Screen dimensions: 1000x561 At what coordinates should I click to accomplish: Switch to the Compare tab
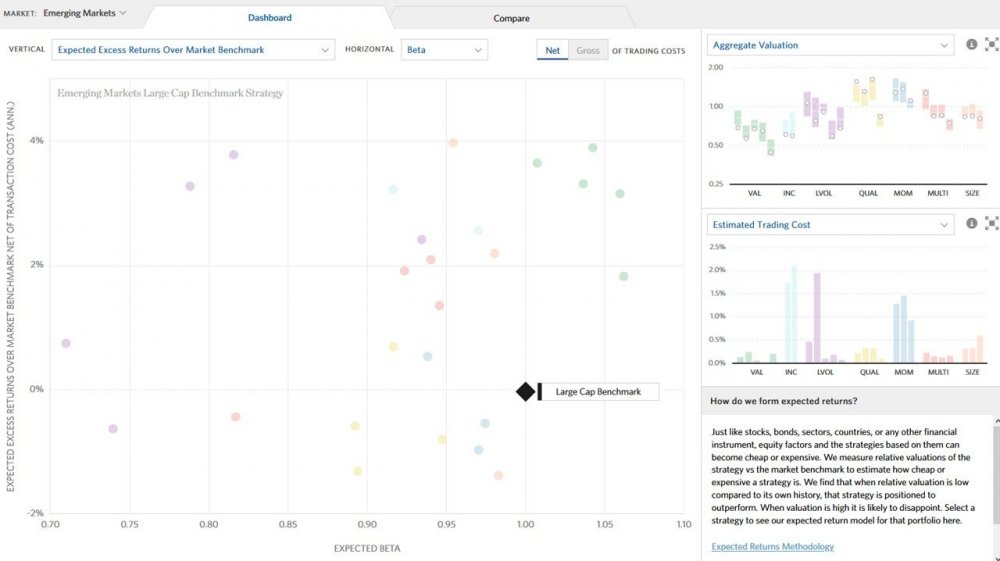click(511, 18)
